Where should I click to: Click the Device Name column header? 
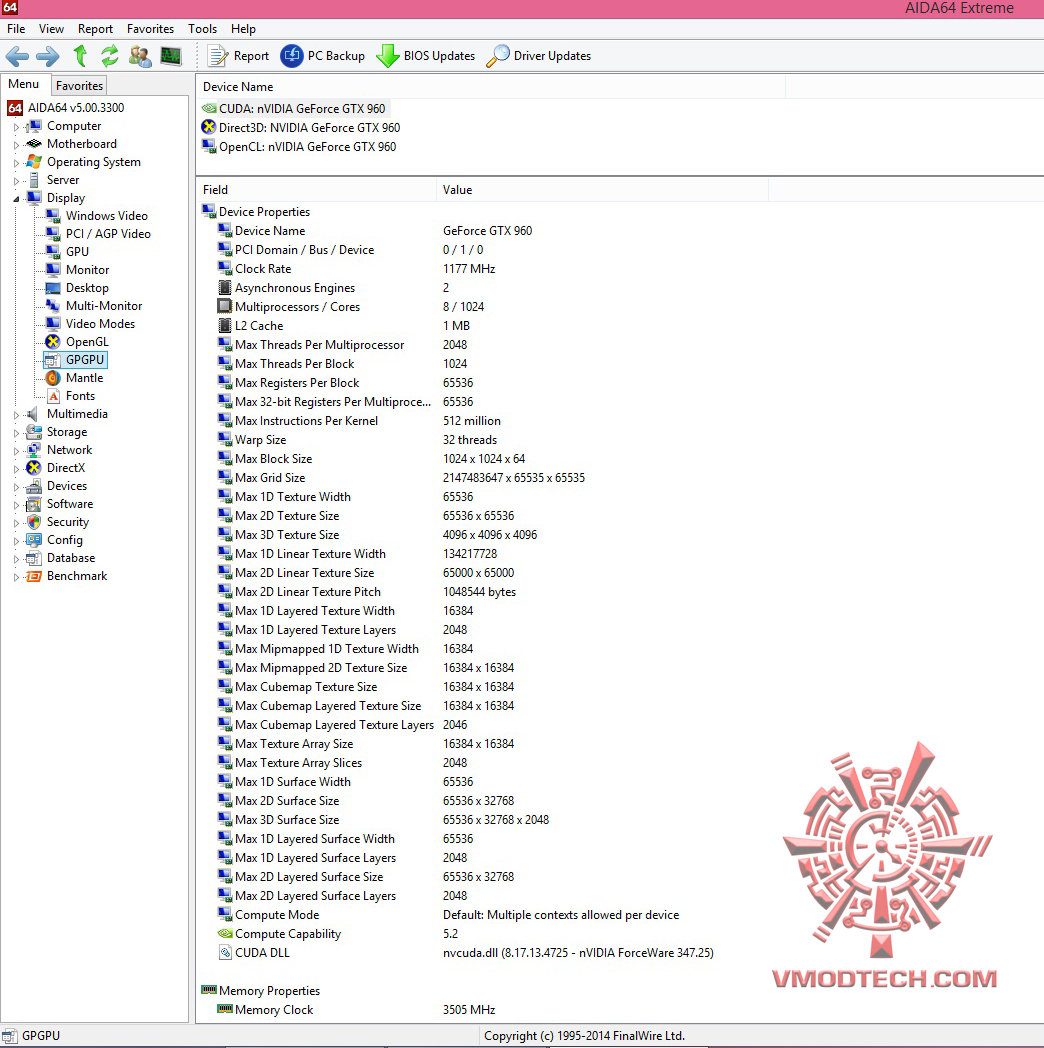click(491, 87)
